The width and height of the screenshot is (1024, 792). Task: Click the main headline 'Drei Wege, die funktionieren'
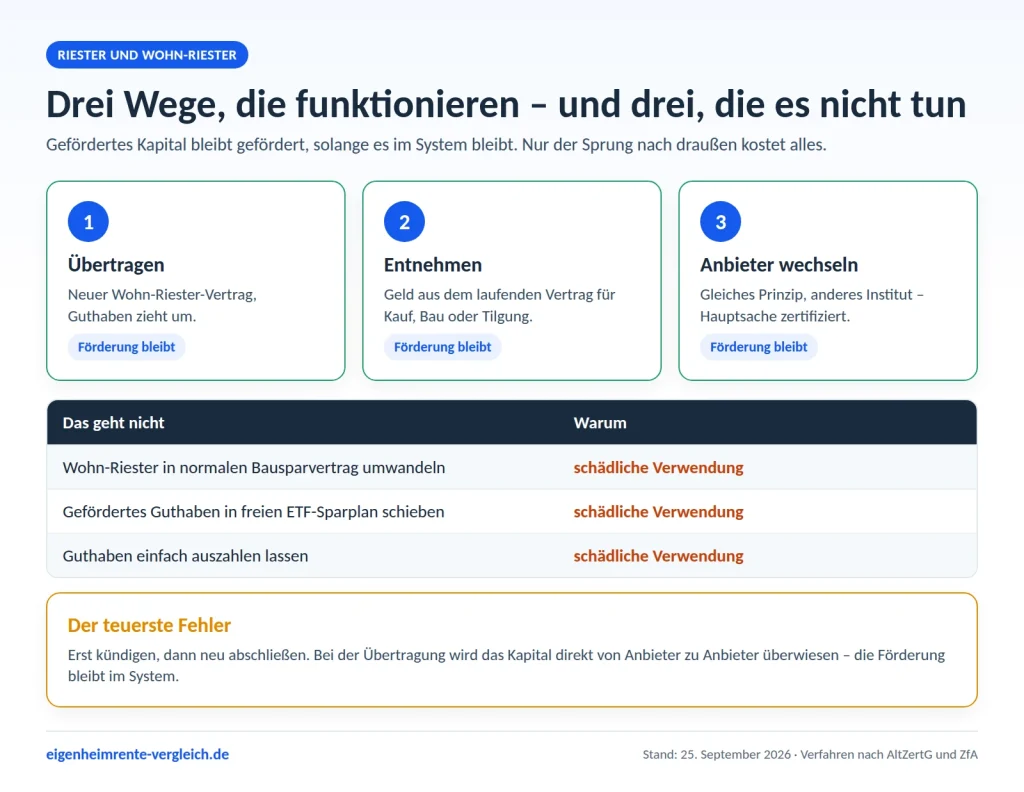tap(506, 104)
